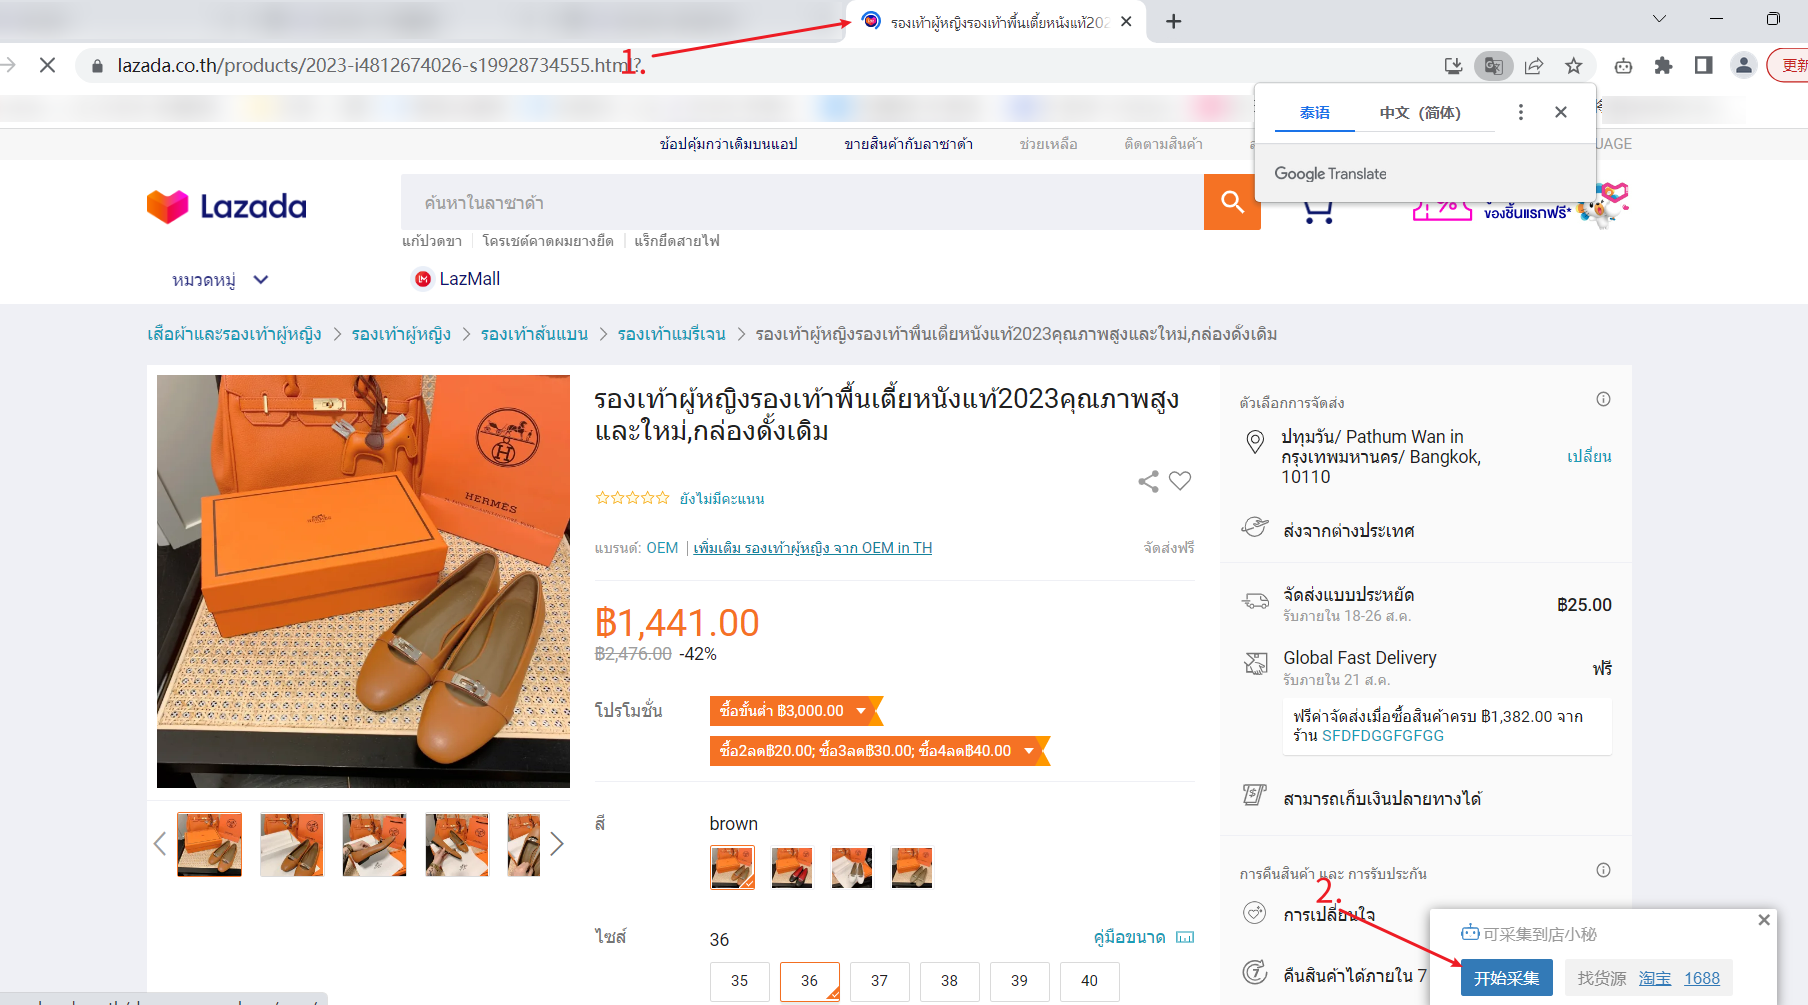Screen dimensions: 1808x1005
Task: Open the robot extension icon in toolbar
Action: 1623,66
